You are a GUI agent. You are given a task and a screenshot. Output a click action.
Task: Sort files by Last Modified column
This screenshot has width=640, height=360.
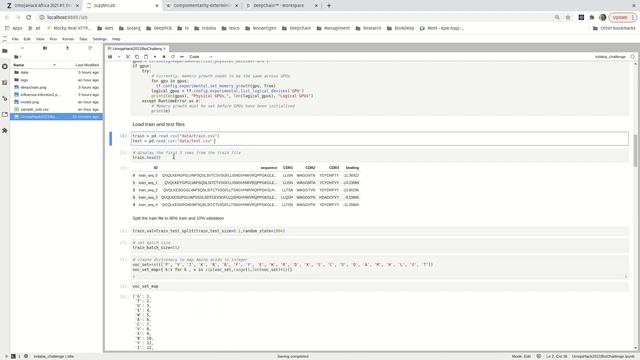point(87,65)
